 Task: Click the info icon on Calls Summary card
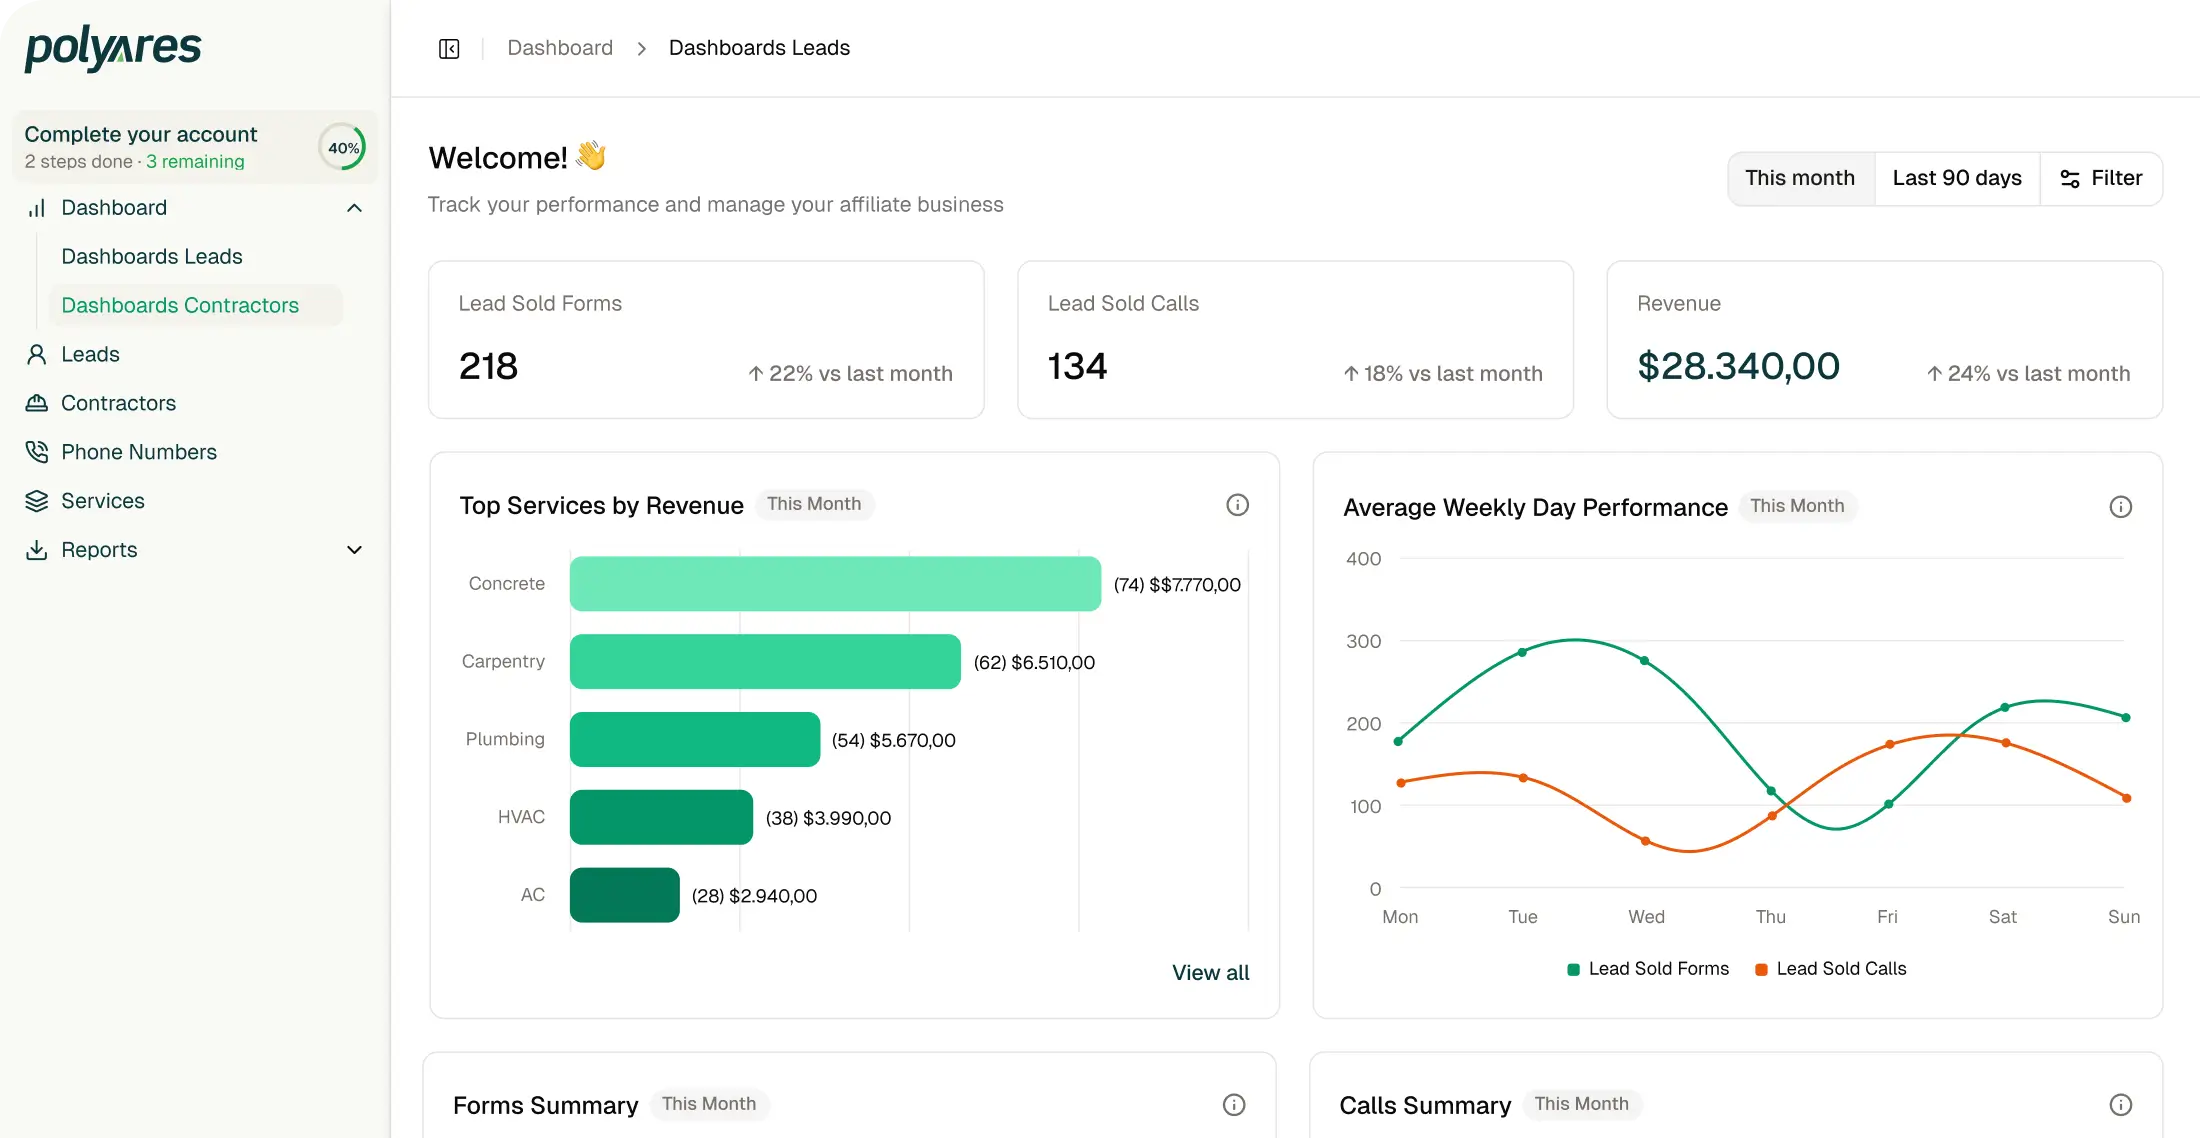tap(2120, 1104)
